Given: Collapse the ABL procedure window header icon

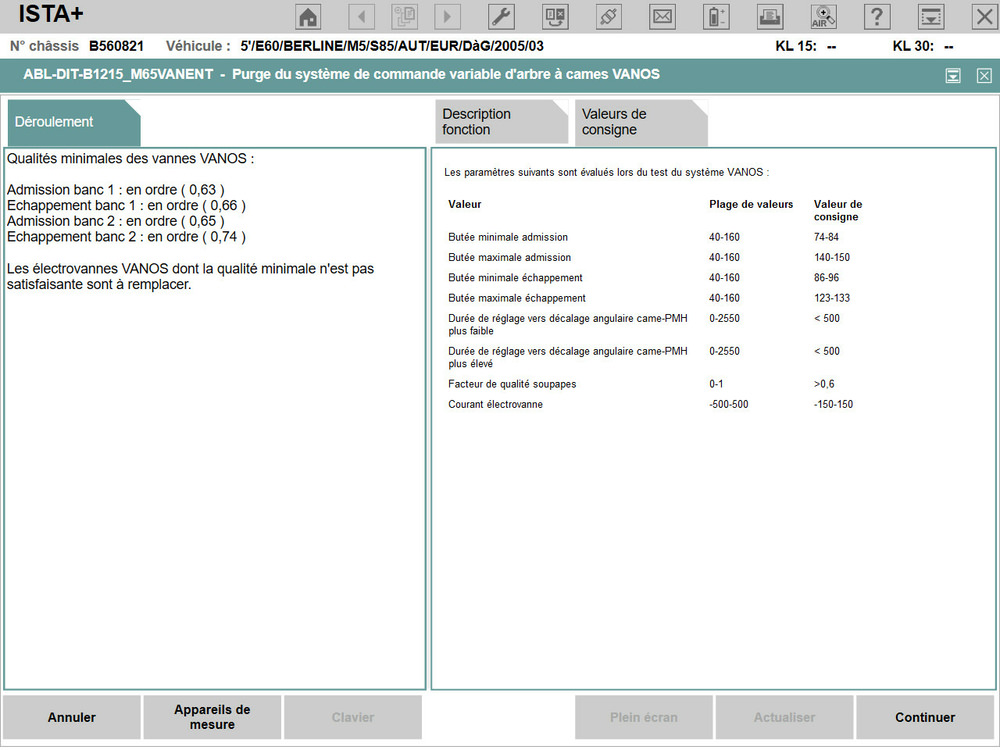Looking at the screenshot, I should (x=953, y=76).
